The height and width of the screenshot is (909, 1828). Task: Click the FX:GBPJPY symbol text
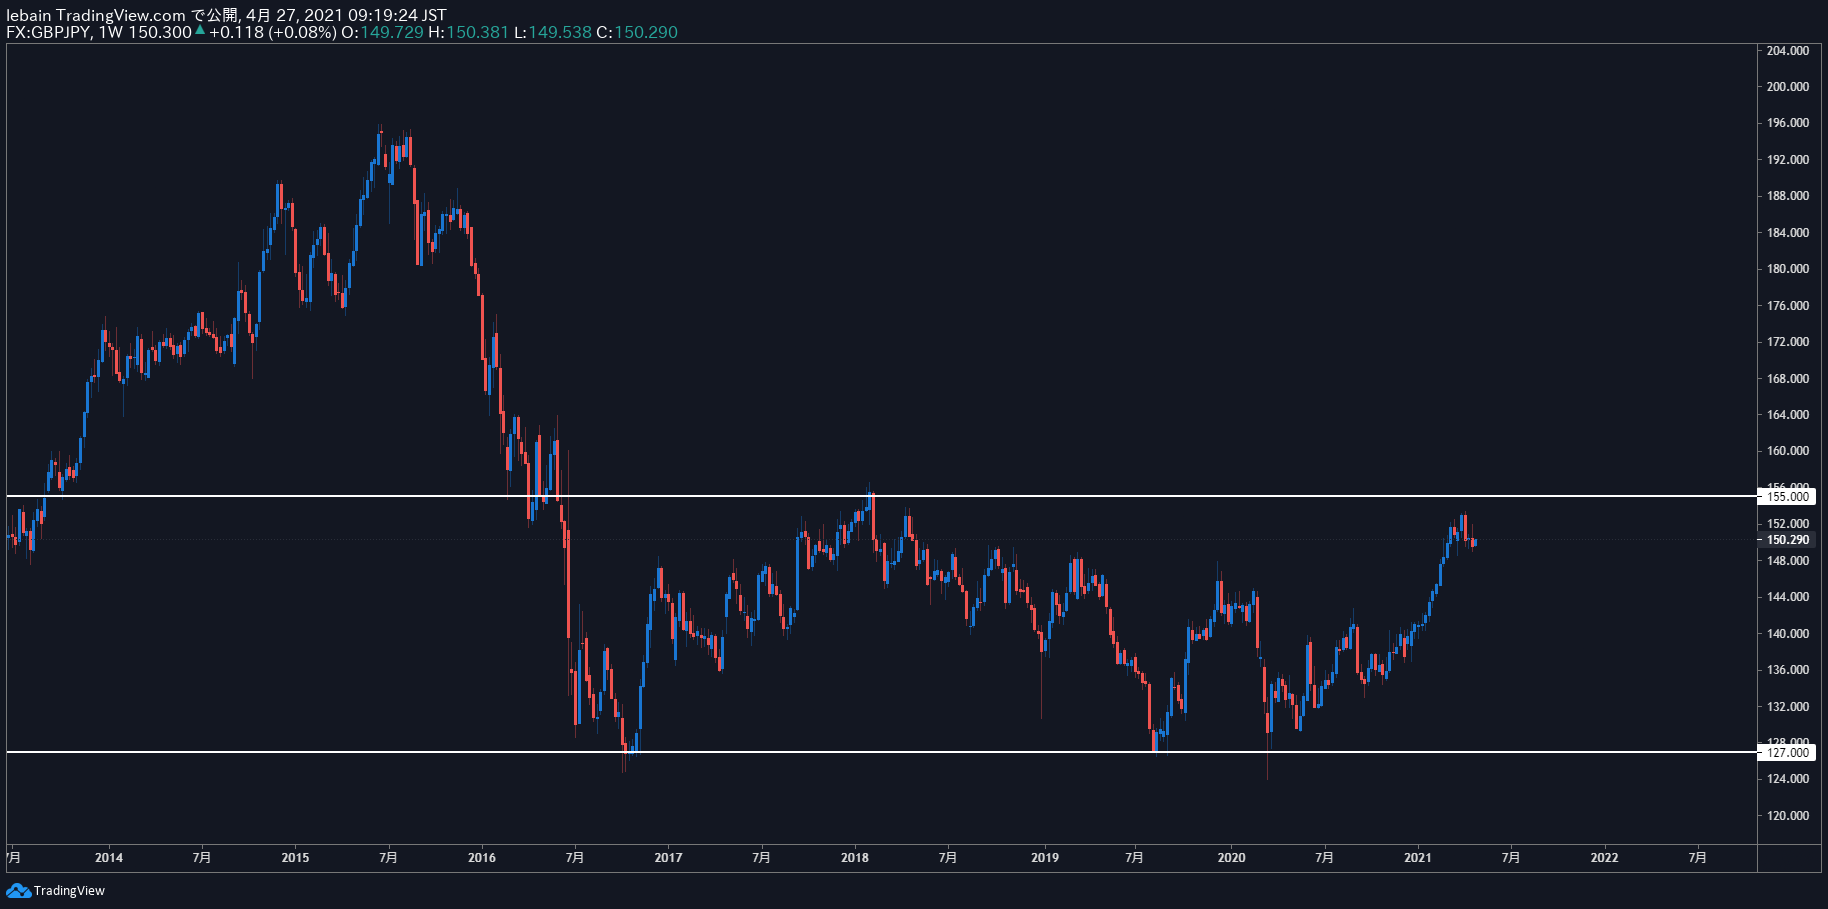click(x=49, y=32)
